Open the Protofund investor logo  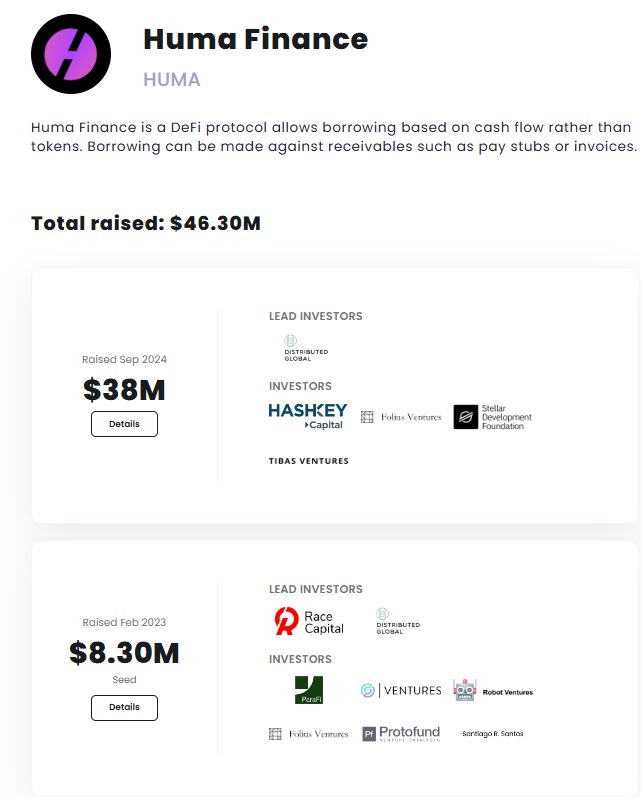click(401, 734)
